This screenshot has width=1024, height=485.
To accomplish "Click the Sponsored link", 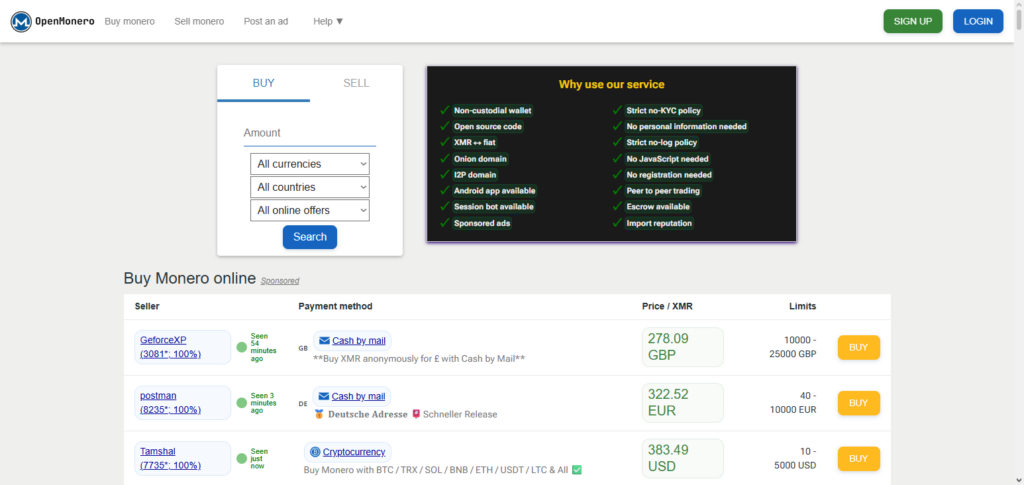I will [x=280, y=281].
